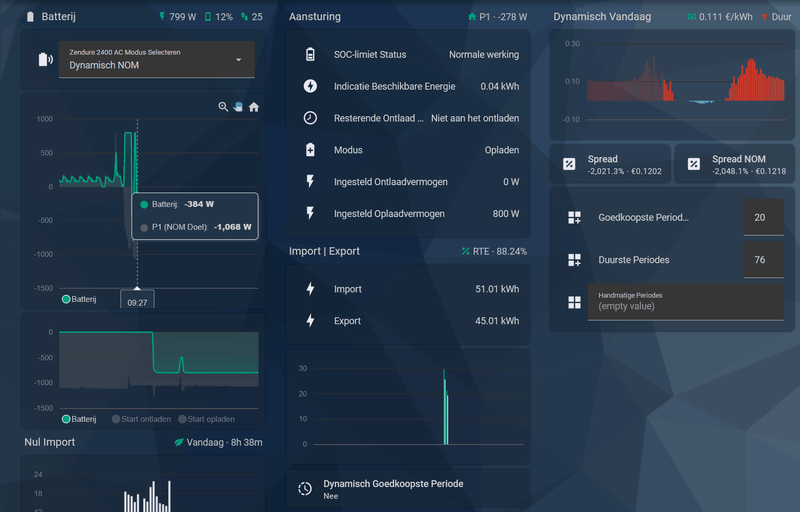Open the Zendure 2400 AC Modus dropdown
The image size is (800, 512).
click(157, 60)
